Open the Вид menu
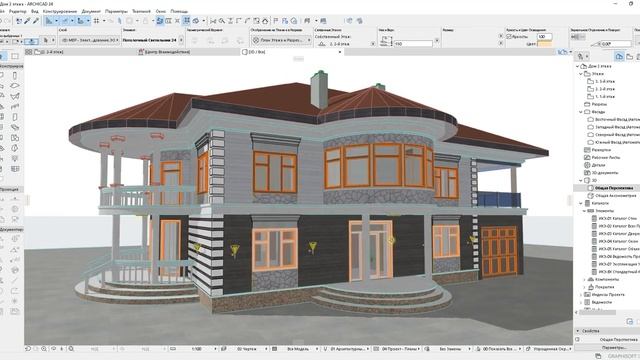 35,11
